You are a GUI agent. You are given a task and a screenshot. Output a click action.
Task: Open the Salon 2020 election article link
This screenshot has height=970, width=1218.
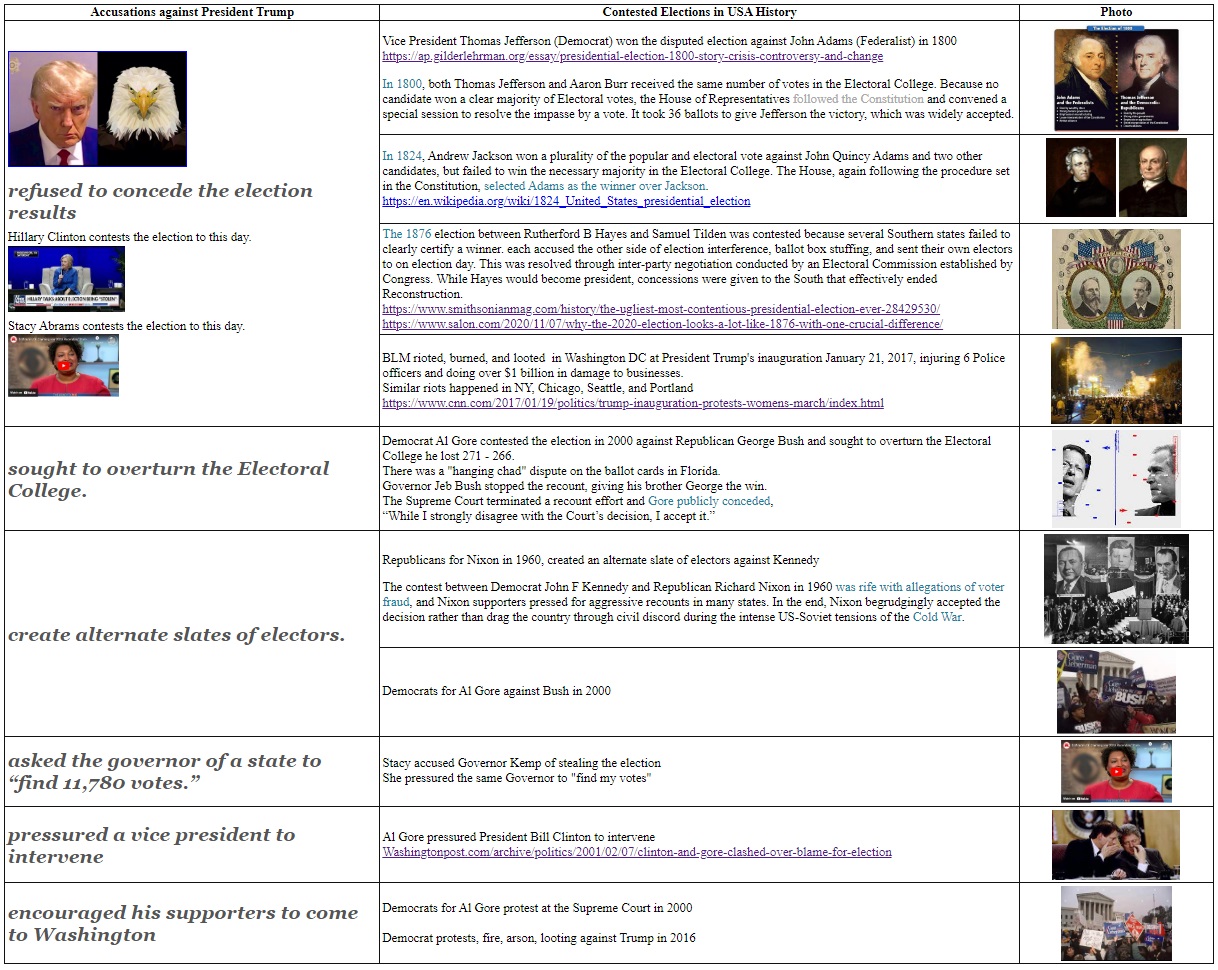tap(662, 324)
